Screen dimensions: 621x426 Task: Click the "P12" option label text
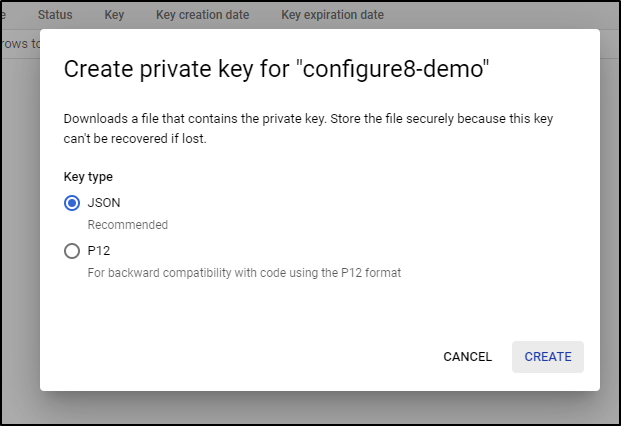99,251
